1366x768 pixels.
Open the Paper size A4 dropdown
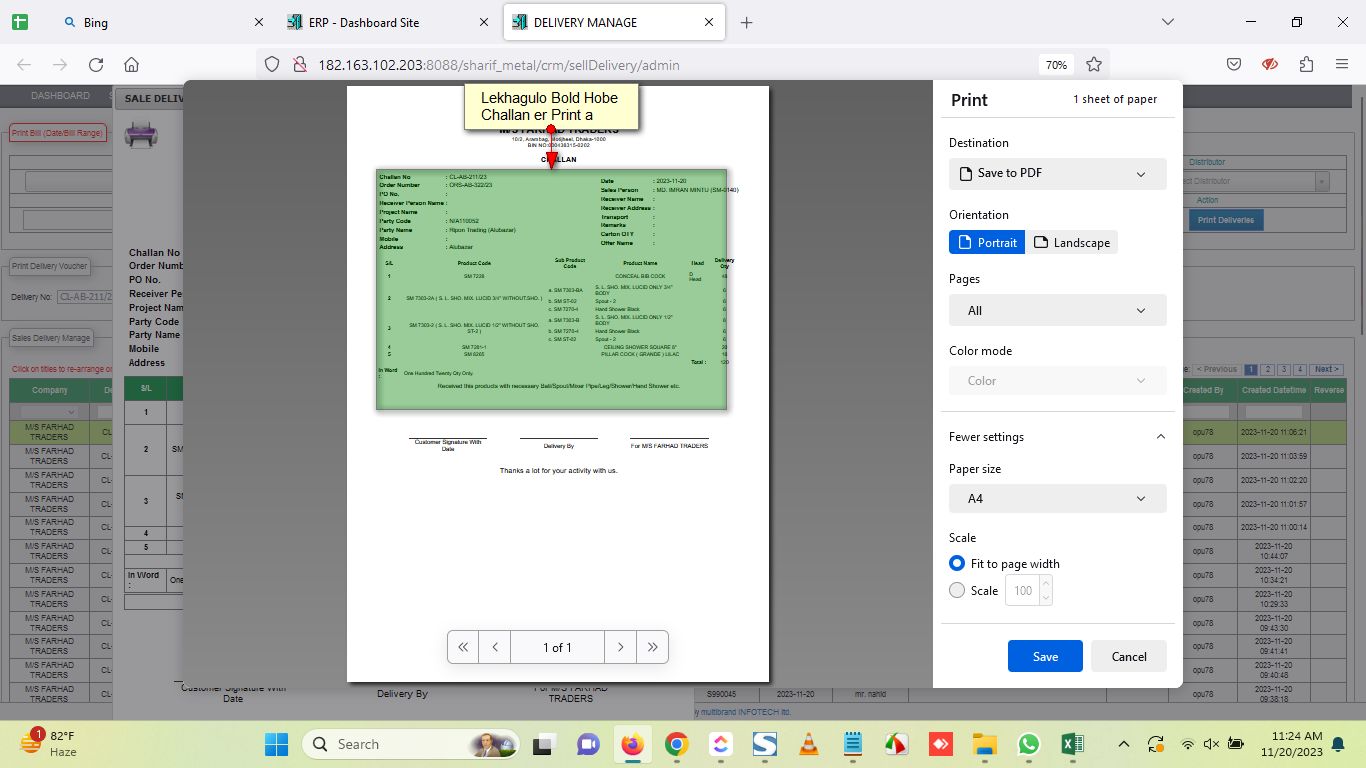coord(1057,498)
